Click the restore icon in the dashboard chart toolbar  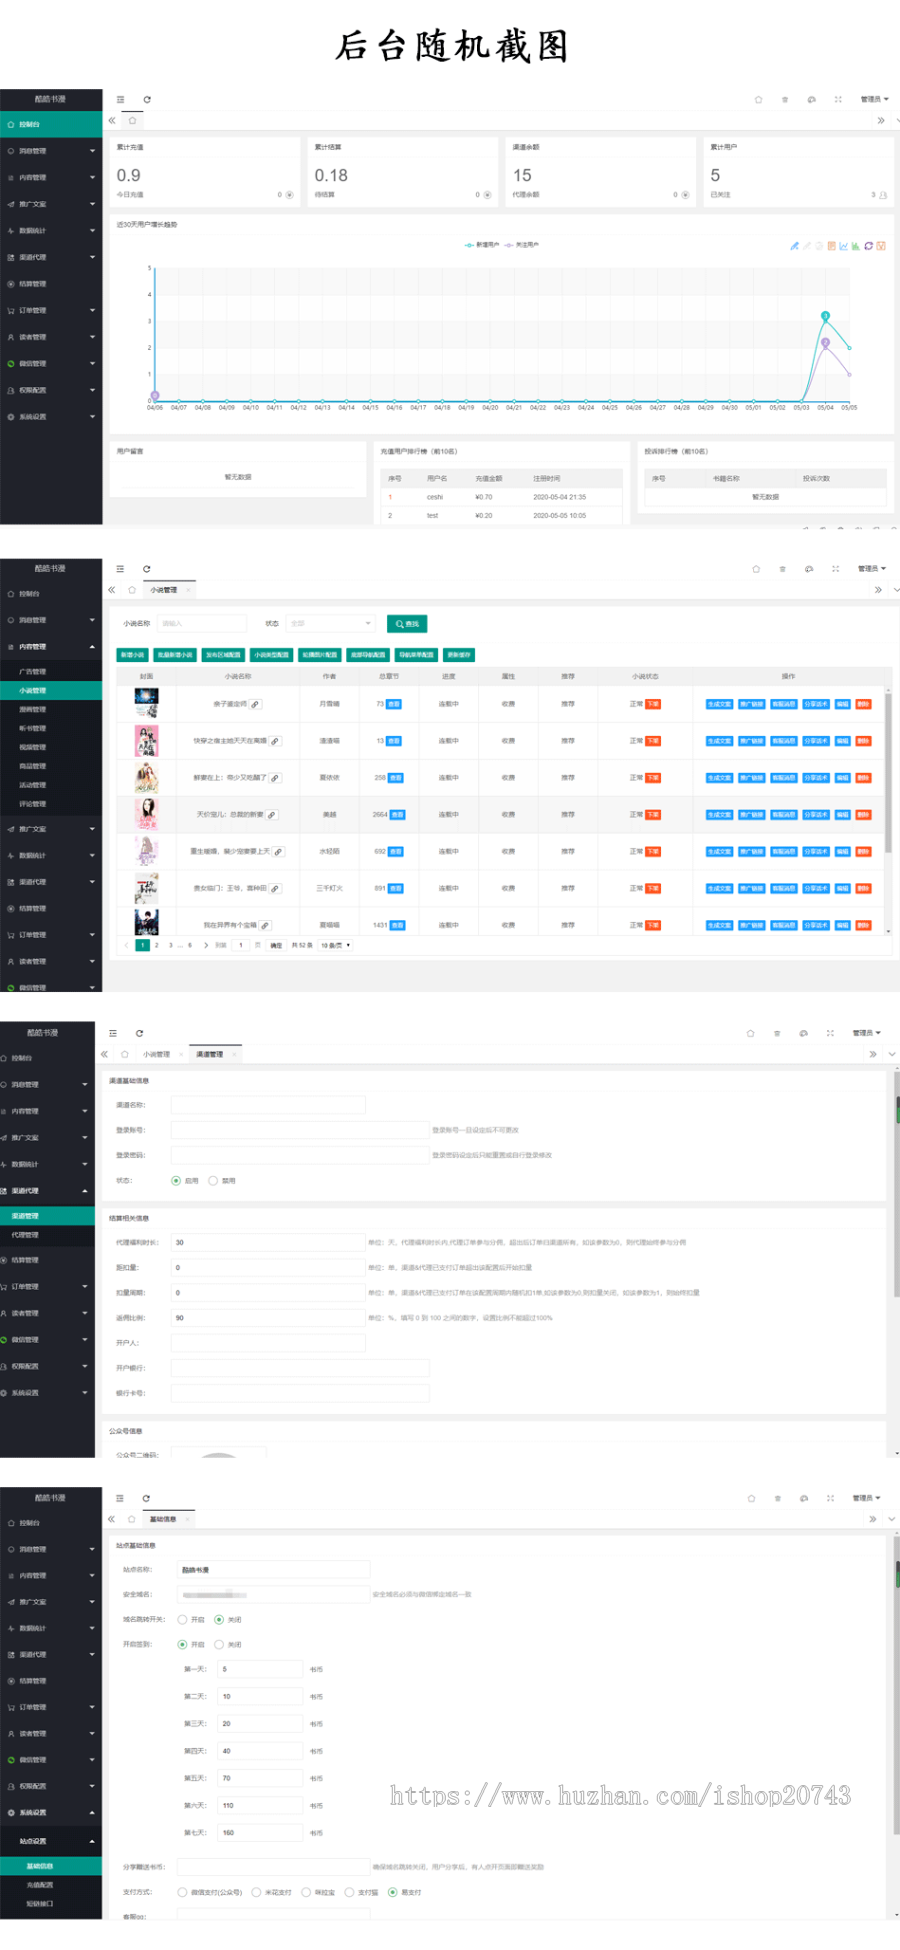click(x=869, y=246)
